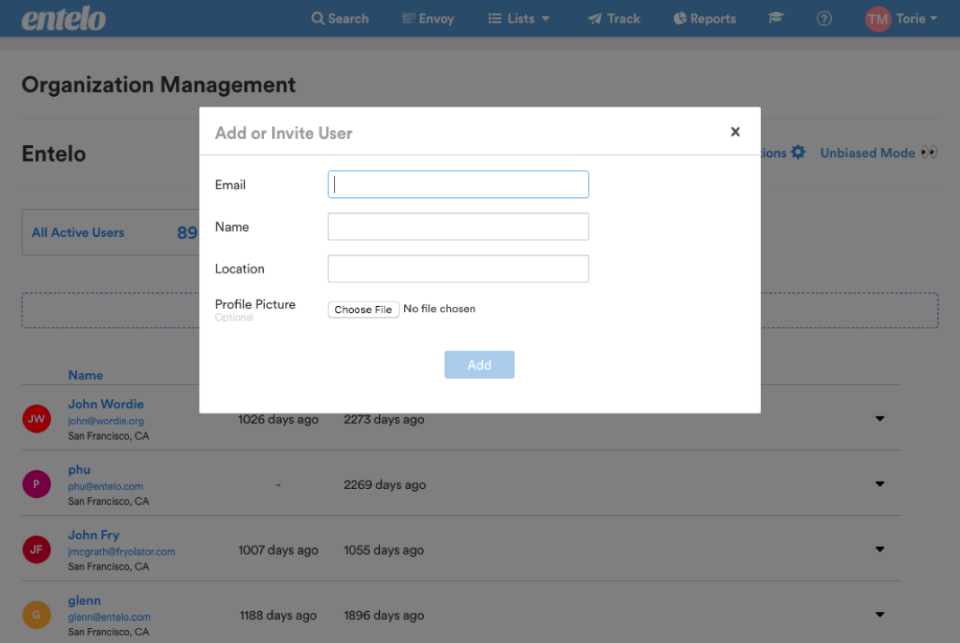Open Reports in top navigation

pyautogui.click(x=705, y=18)
